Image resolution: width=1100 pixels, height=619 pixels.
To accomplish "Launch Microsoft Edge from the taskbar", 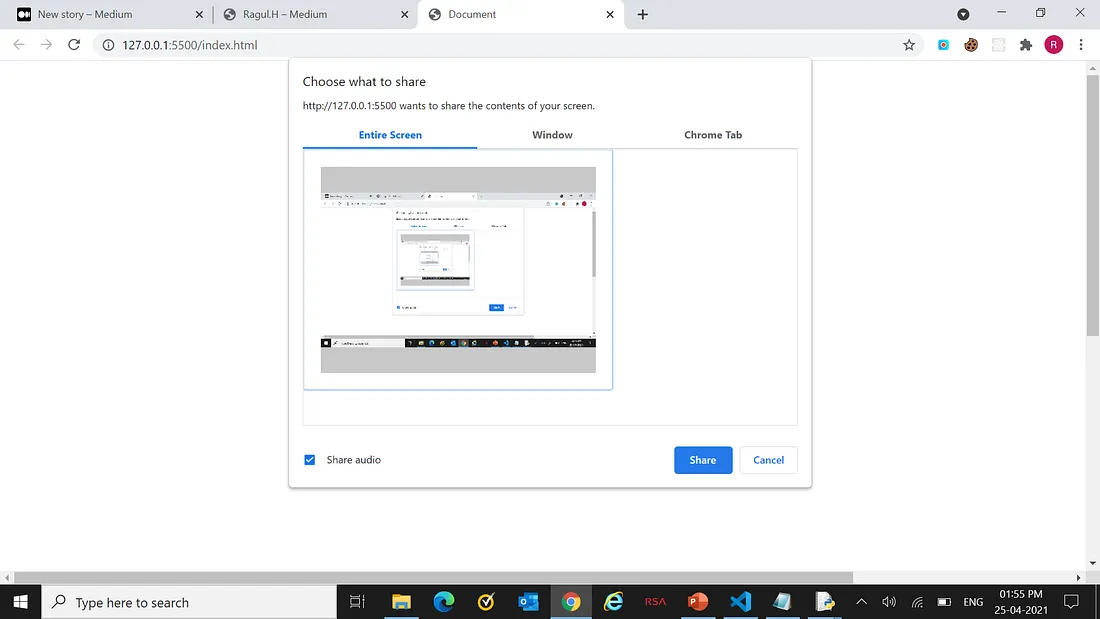I will pos(444,602).
